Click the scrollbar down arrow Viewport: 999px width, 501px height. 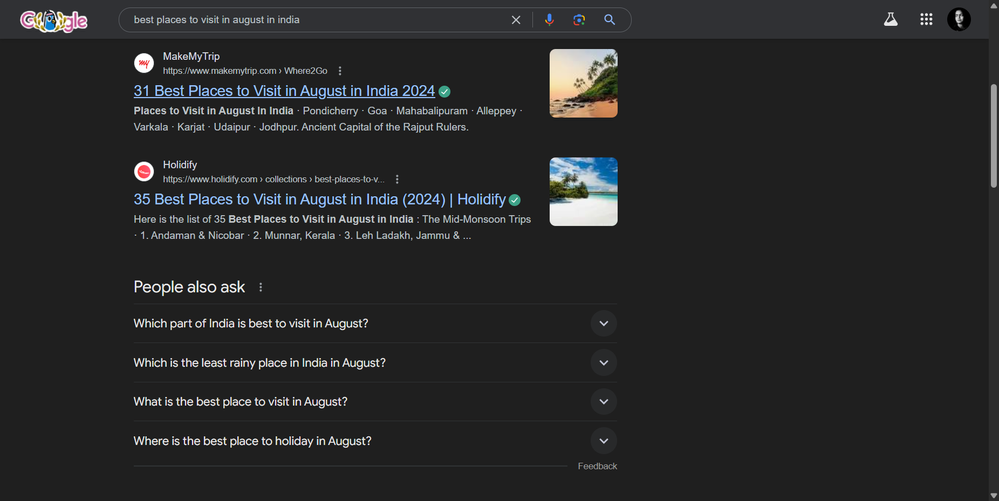point(993,495)
